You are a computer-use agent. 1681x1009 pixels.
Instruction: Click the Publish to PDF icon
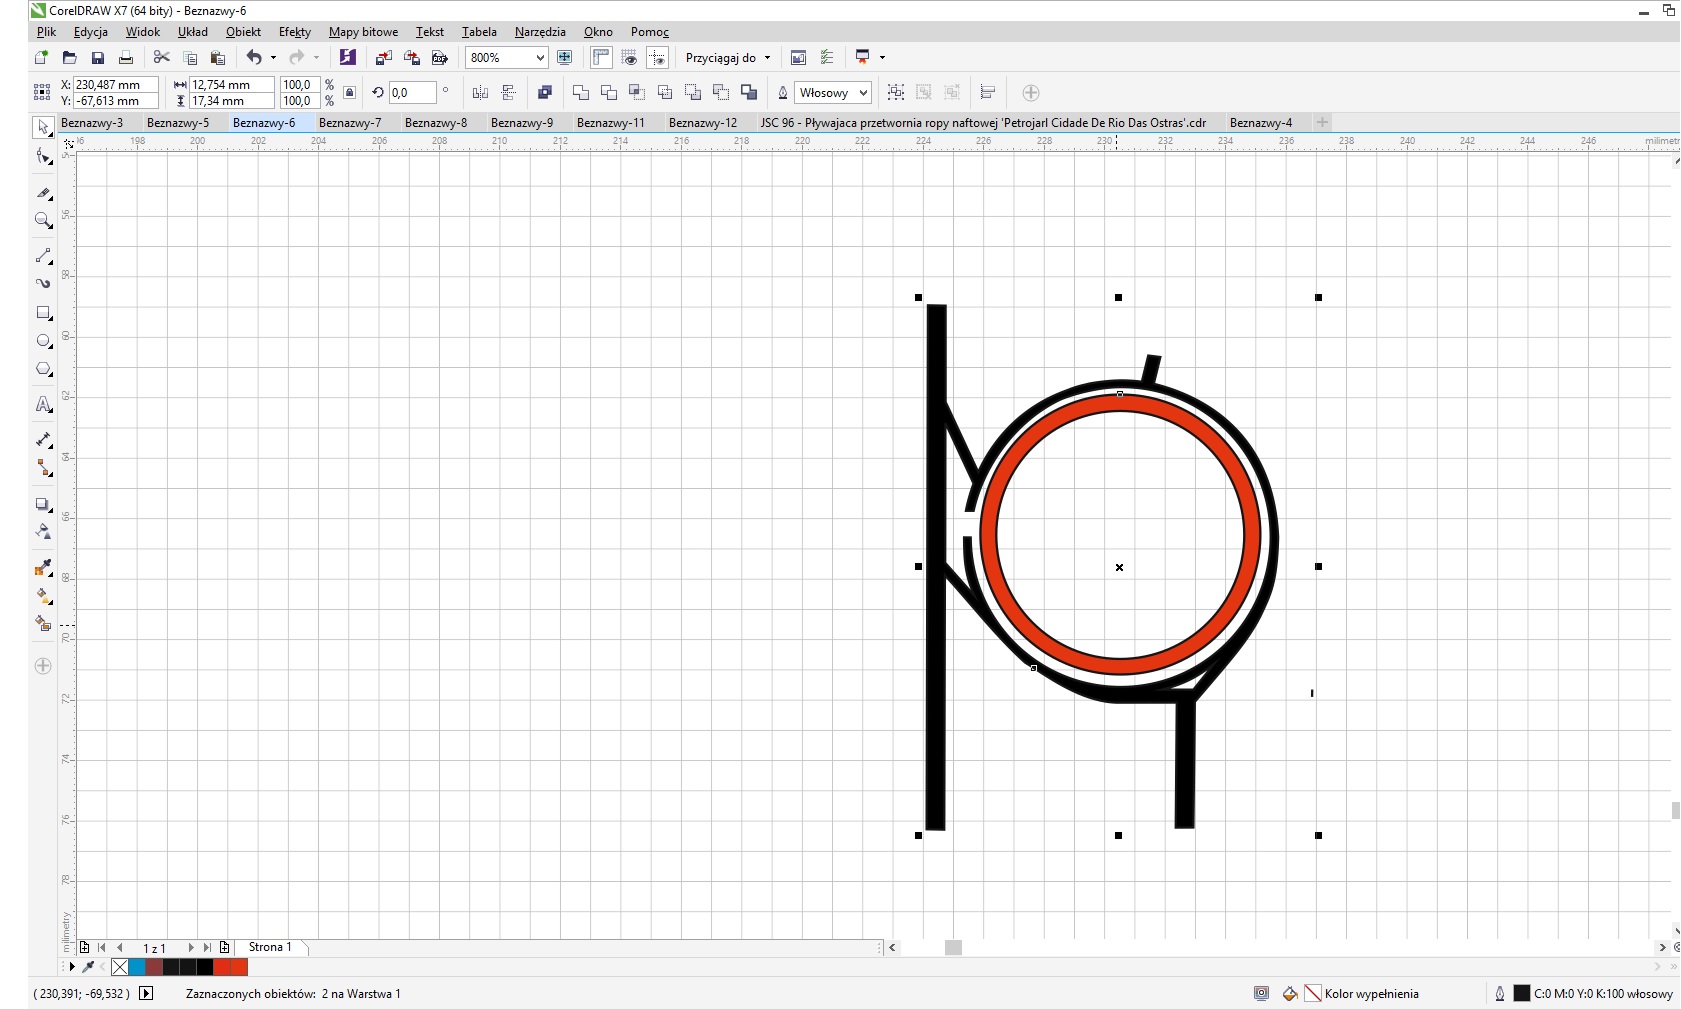(x=439, y=58)
